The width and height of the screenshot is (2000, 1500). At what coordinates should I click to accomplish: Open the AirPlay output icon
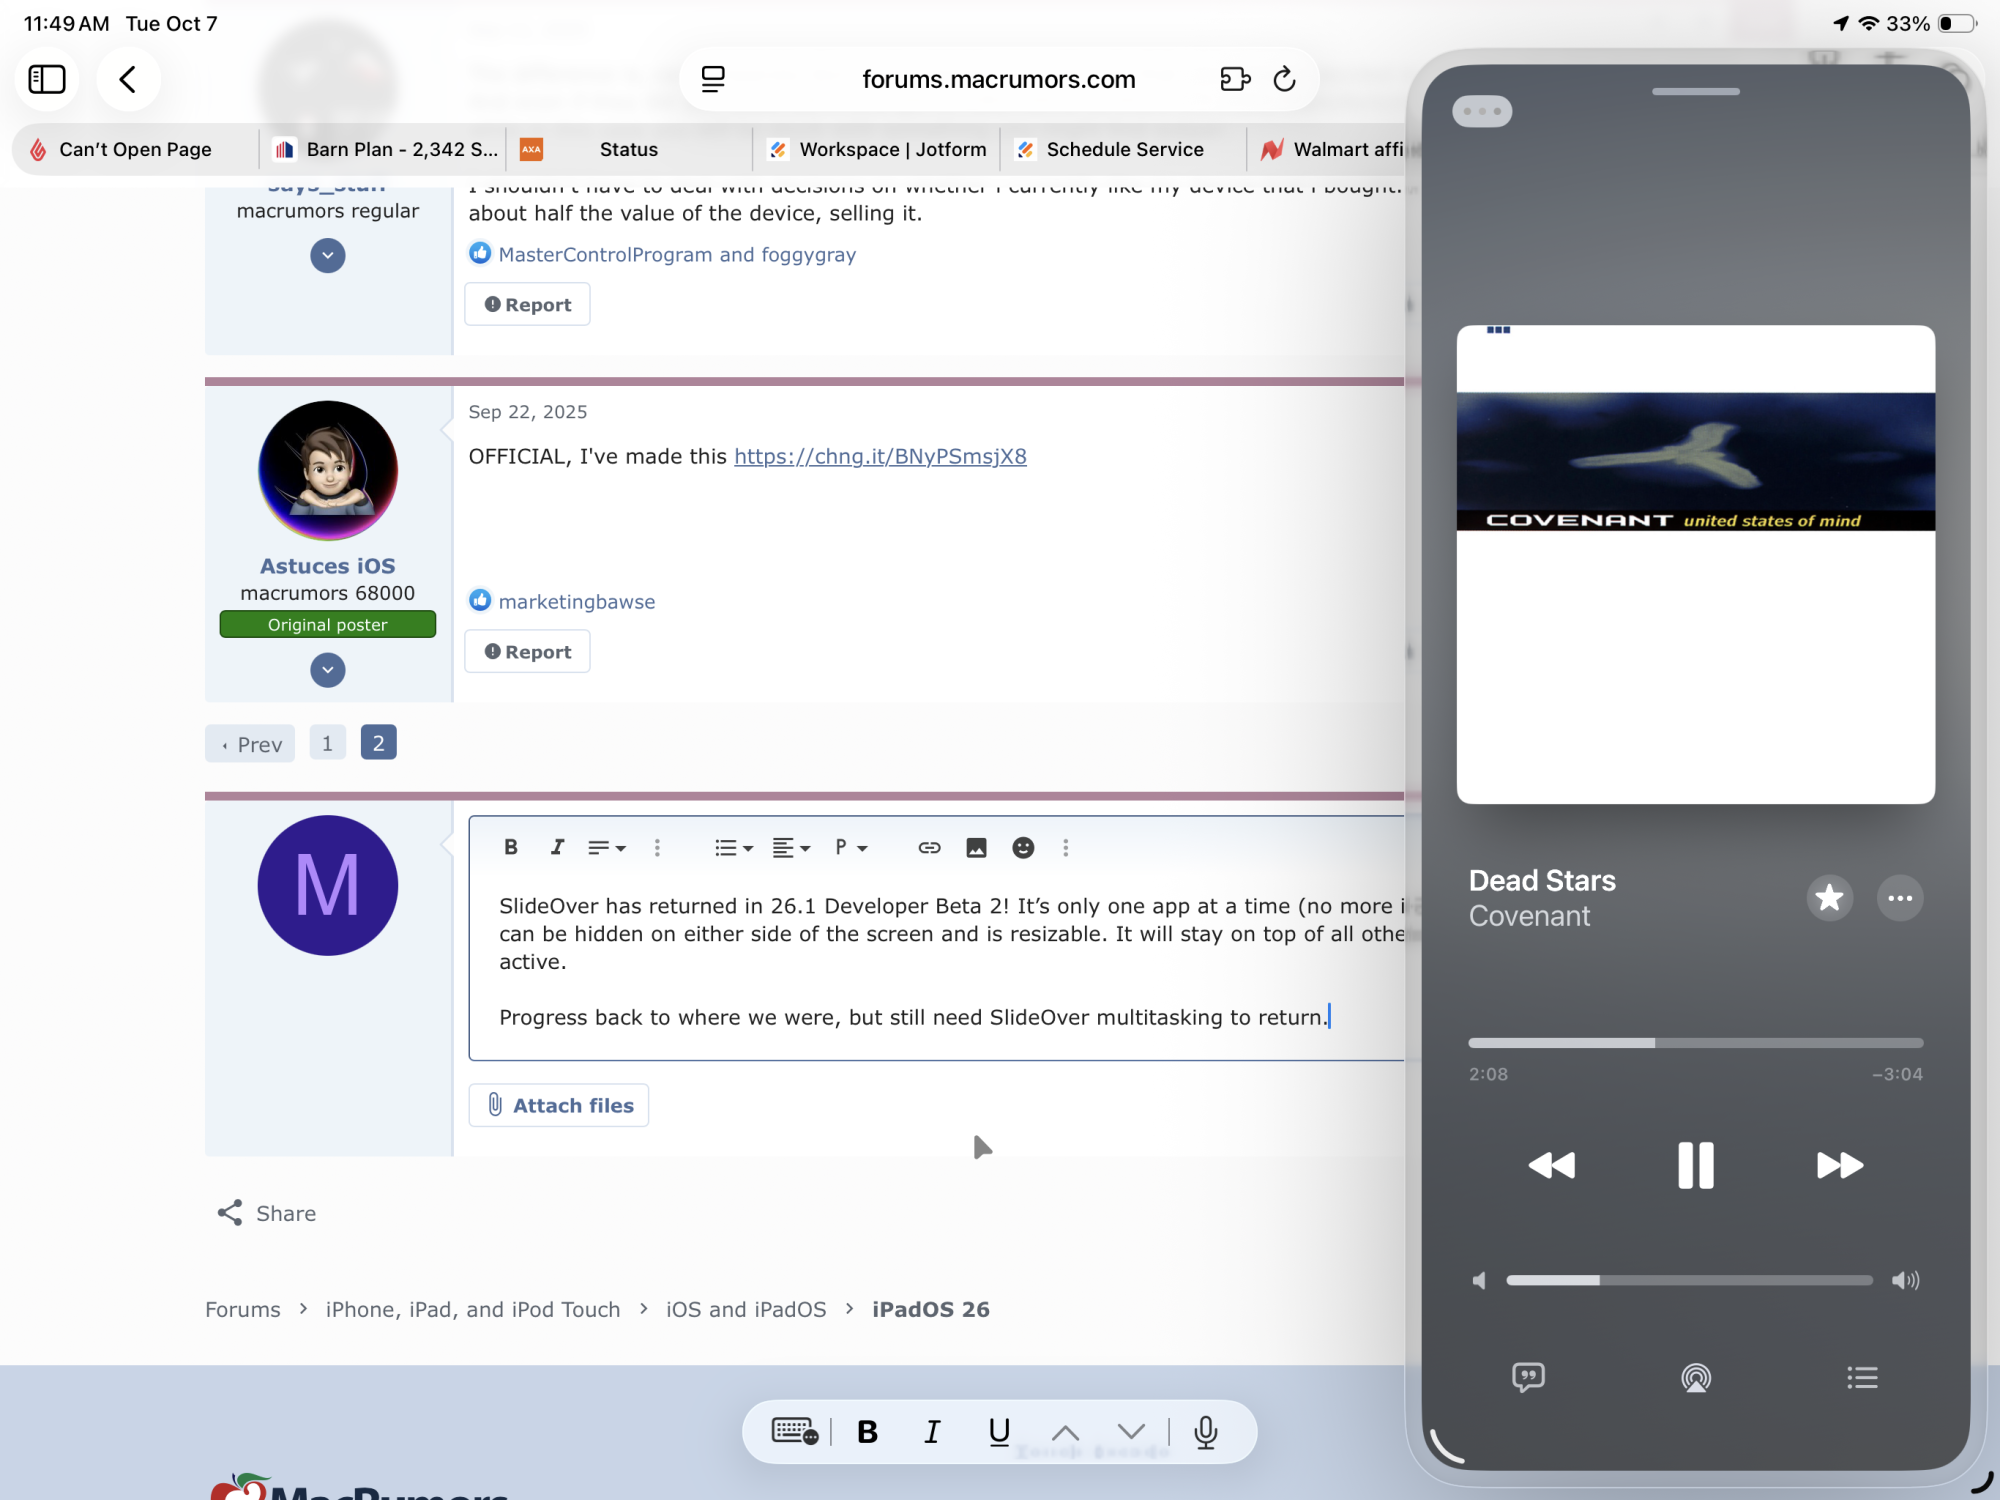point(1696,1378)
